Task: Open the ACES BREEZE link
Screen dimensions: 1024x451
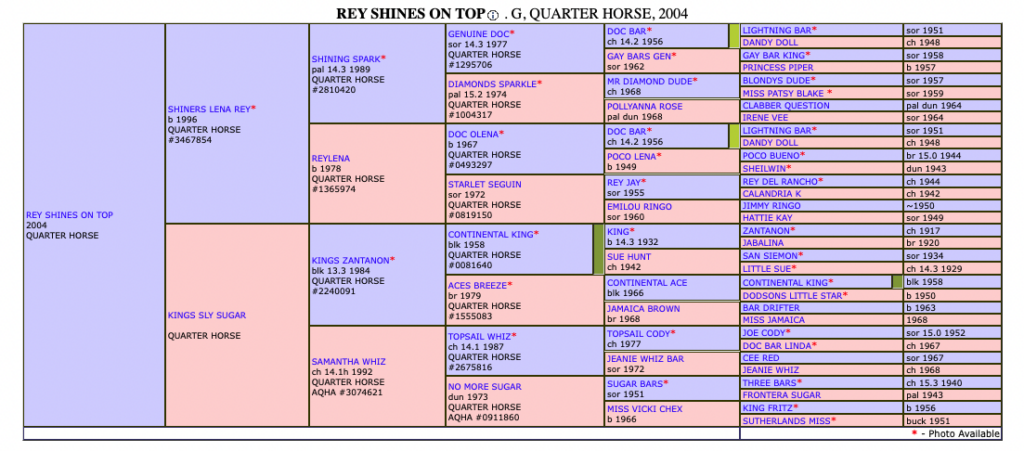Action: click(477, 285)
